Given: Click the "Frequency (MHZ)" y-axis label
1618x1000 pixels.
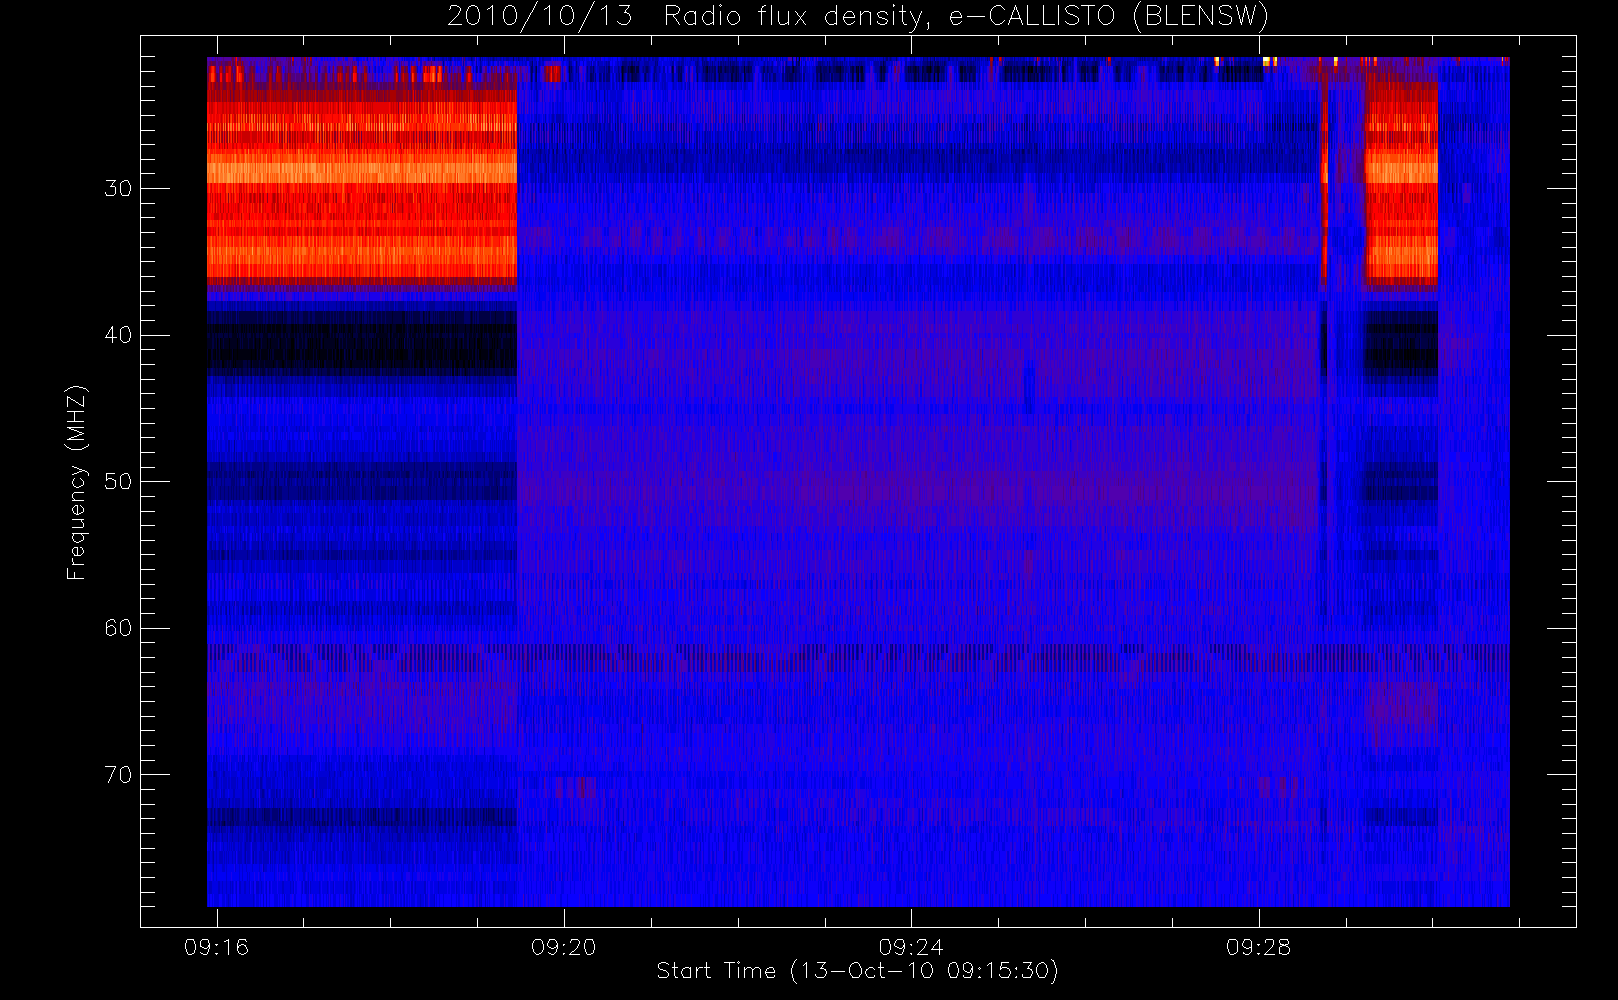Looking at the screenshot, I should 76,482.
